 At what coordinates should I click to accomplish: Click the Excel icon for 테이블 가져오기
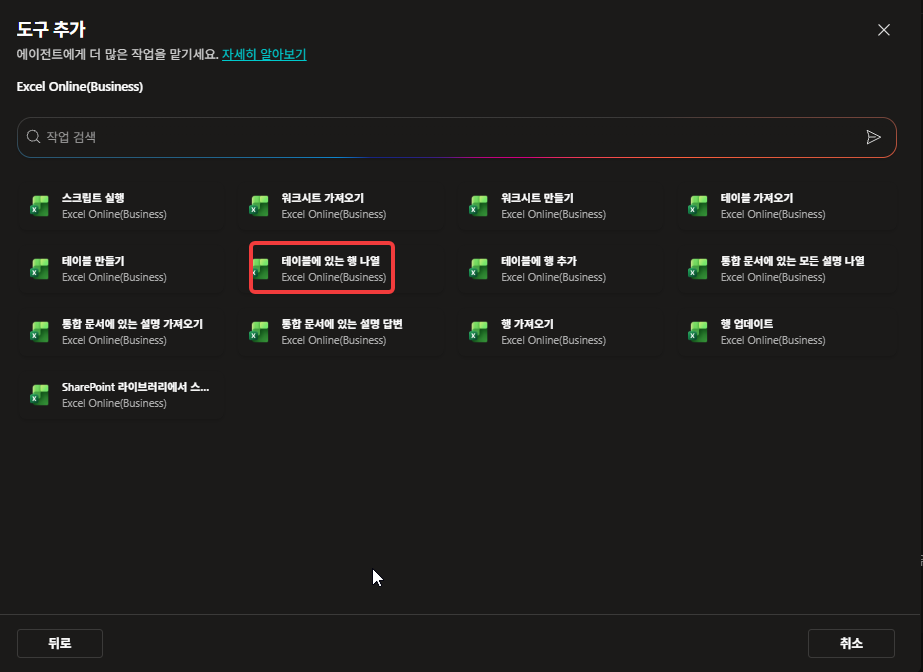coord(698,206)
